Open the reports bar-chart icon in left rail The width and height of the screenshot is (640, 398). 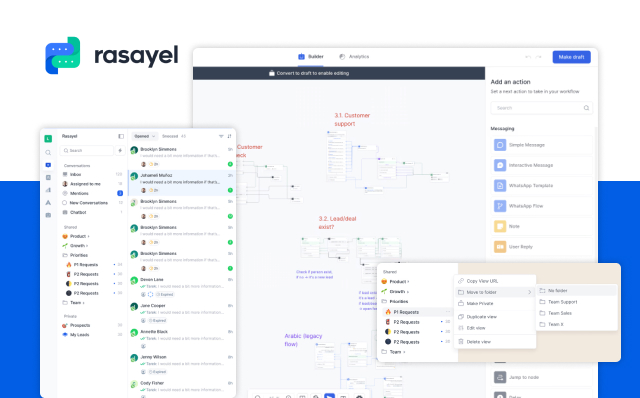(48, 190)
